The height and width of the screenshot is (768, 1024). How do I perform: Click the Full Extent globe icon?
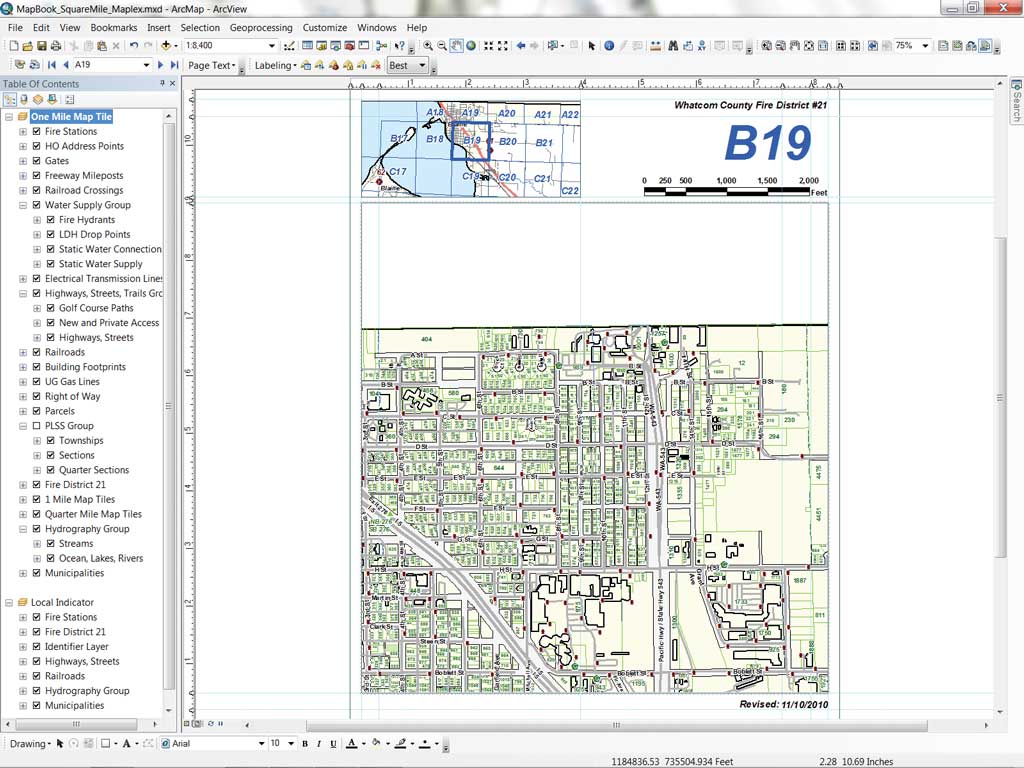point(471,46)
